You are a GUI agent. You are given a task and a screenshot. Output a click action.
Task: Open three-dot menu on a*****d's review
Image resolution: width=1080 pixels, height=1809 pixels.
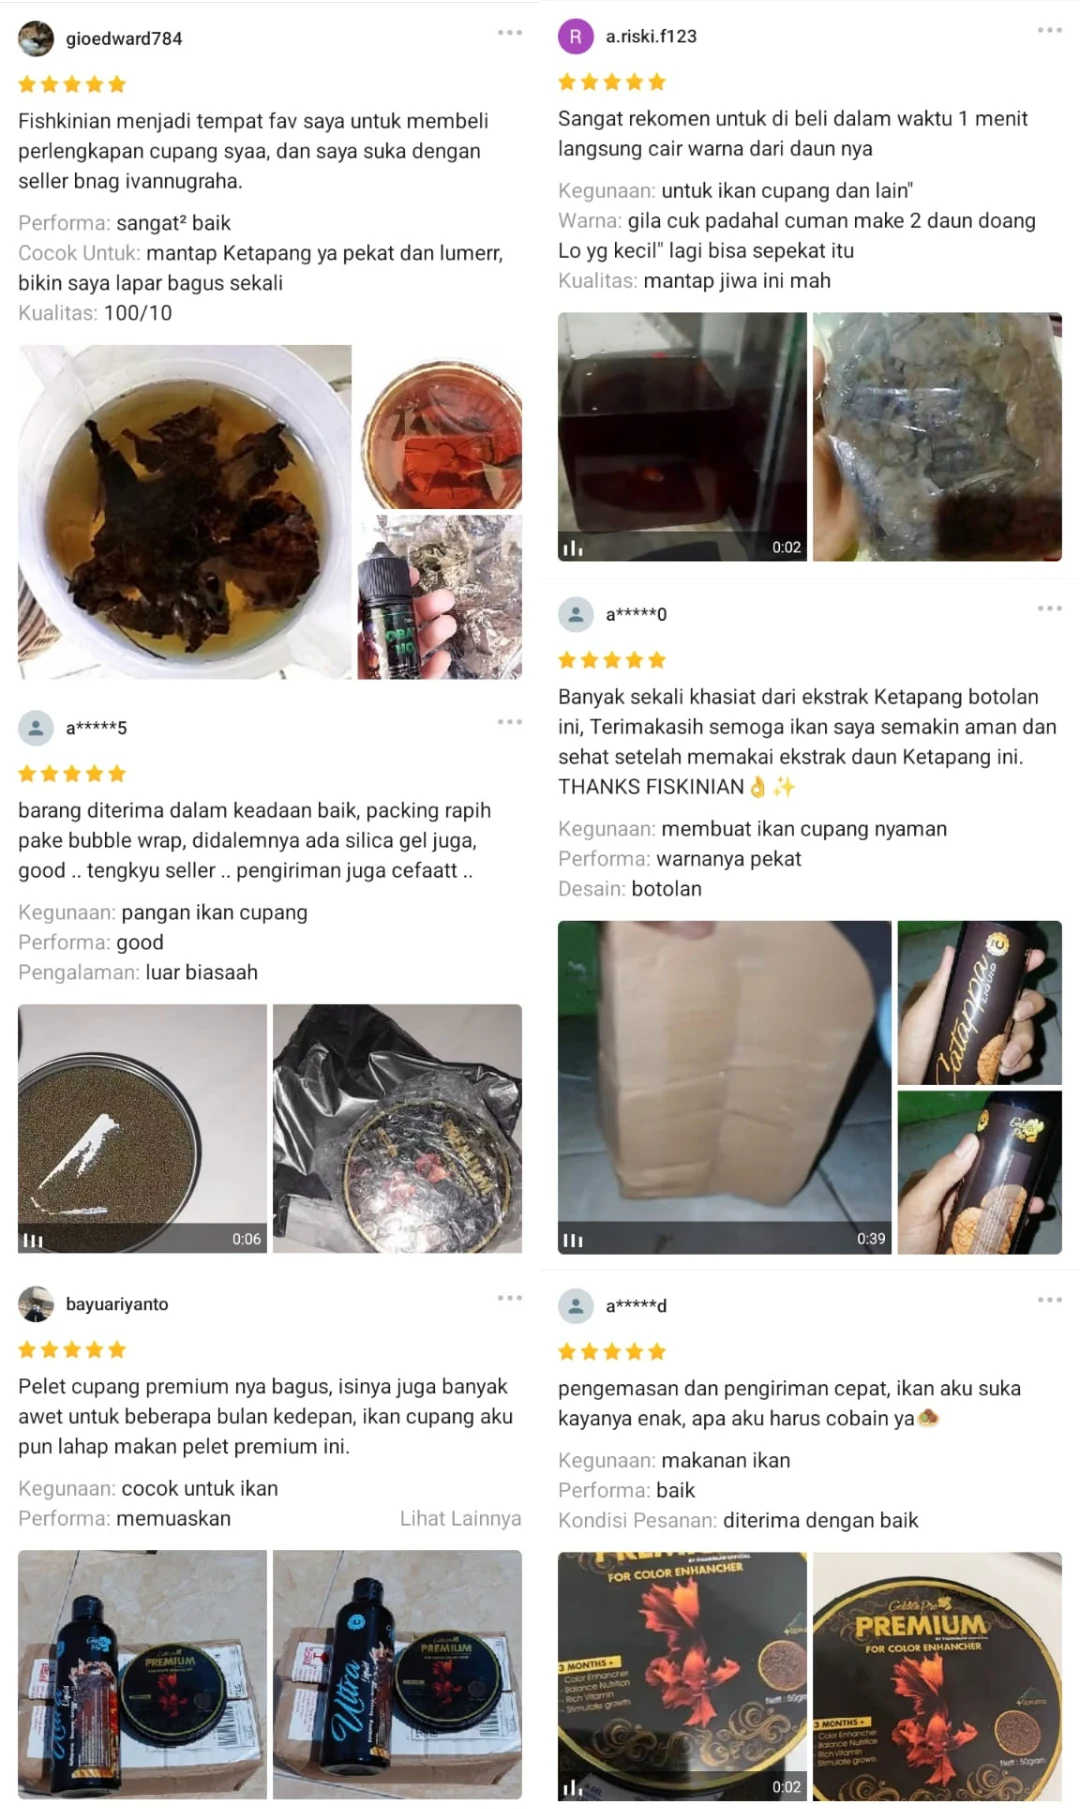pyautogui.click(x=1049, y=1300)
